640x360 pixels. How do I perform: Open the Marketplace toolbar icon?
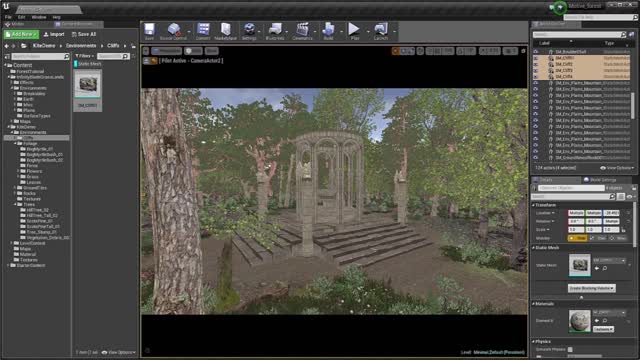click(225, 31)
